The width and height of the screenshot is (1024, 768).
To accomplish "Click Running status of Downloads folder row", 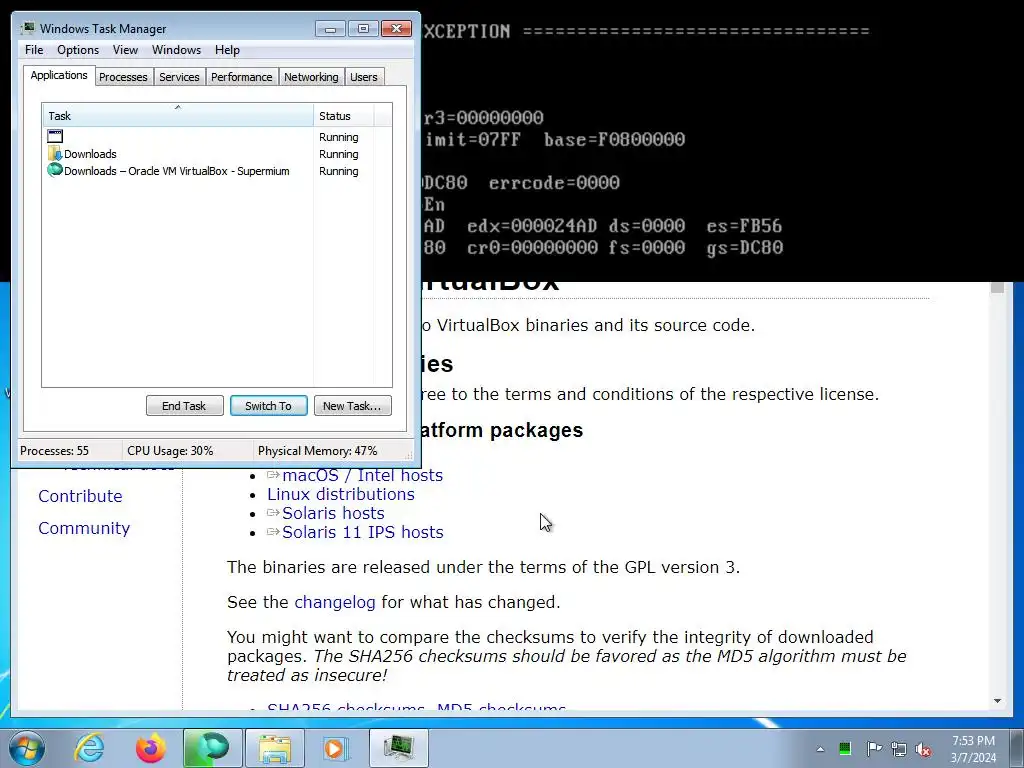I will [x=338, y=154].
